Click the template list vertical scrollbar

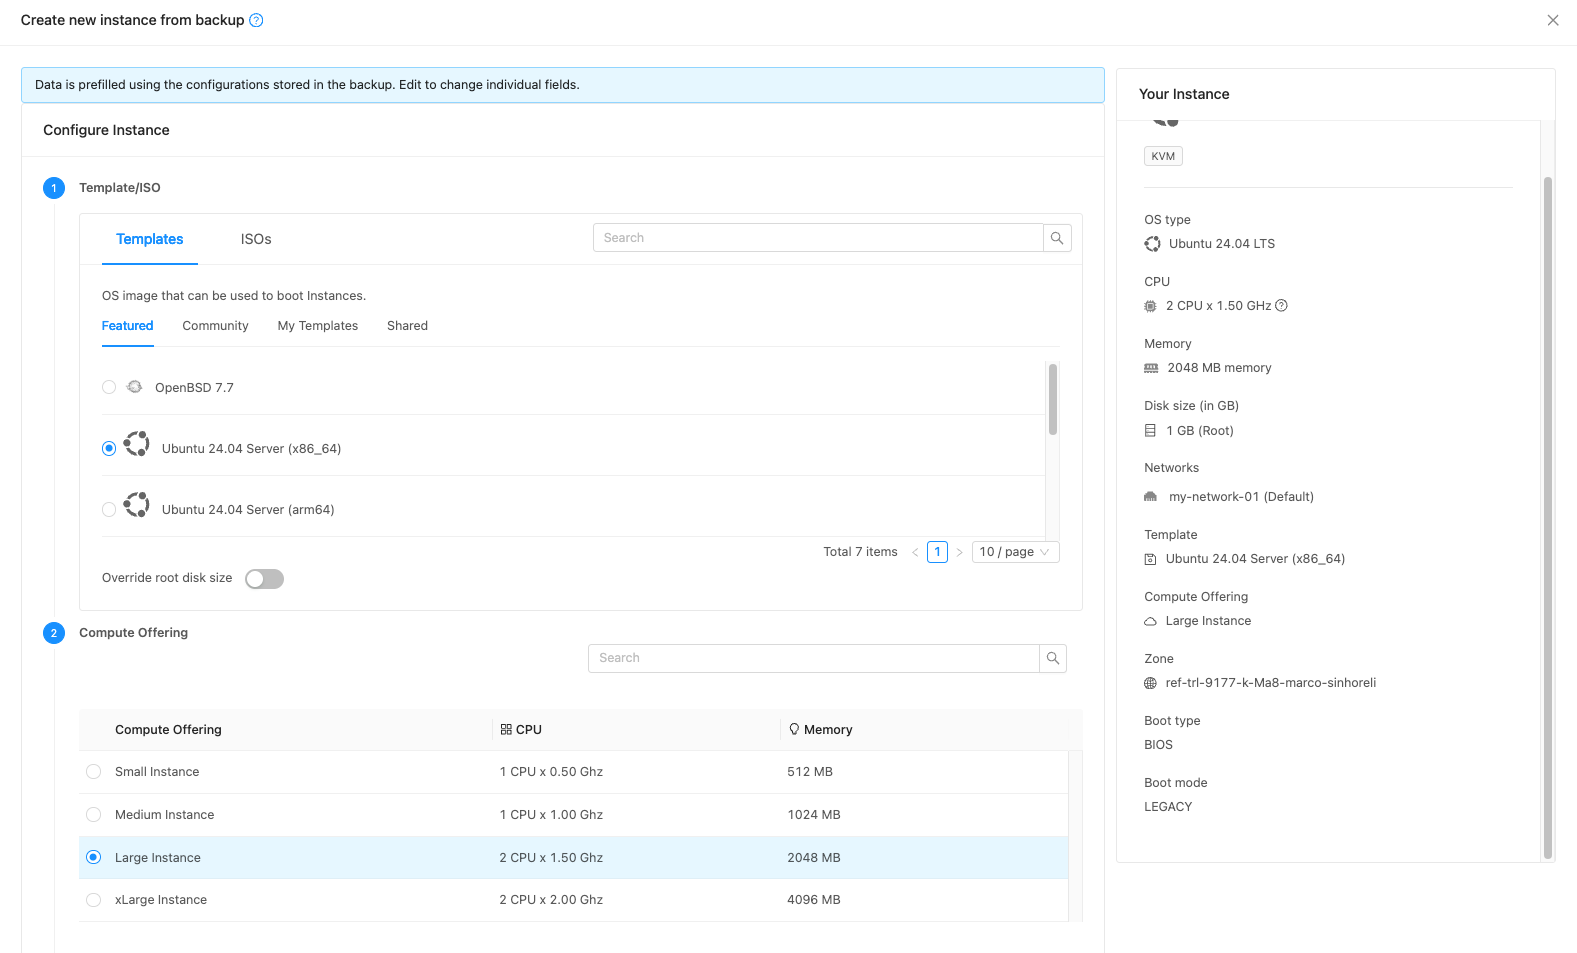pos(1052,399)
